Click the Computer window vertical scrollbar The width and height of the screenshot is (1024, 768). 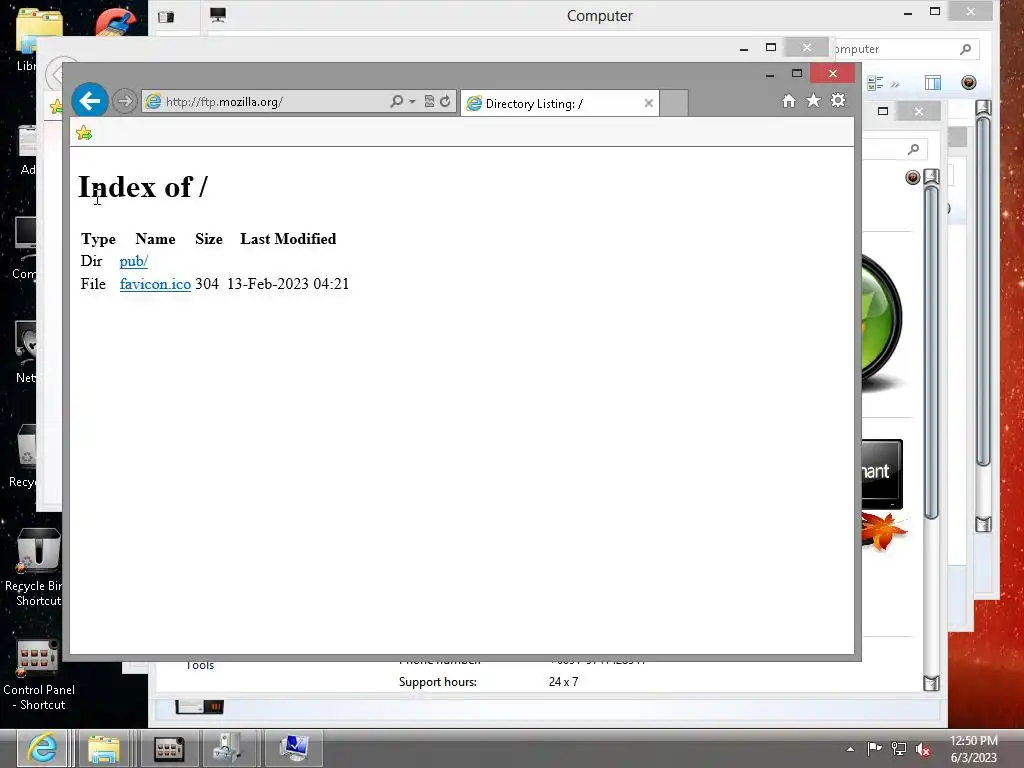point(984,291)
